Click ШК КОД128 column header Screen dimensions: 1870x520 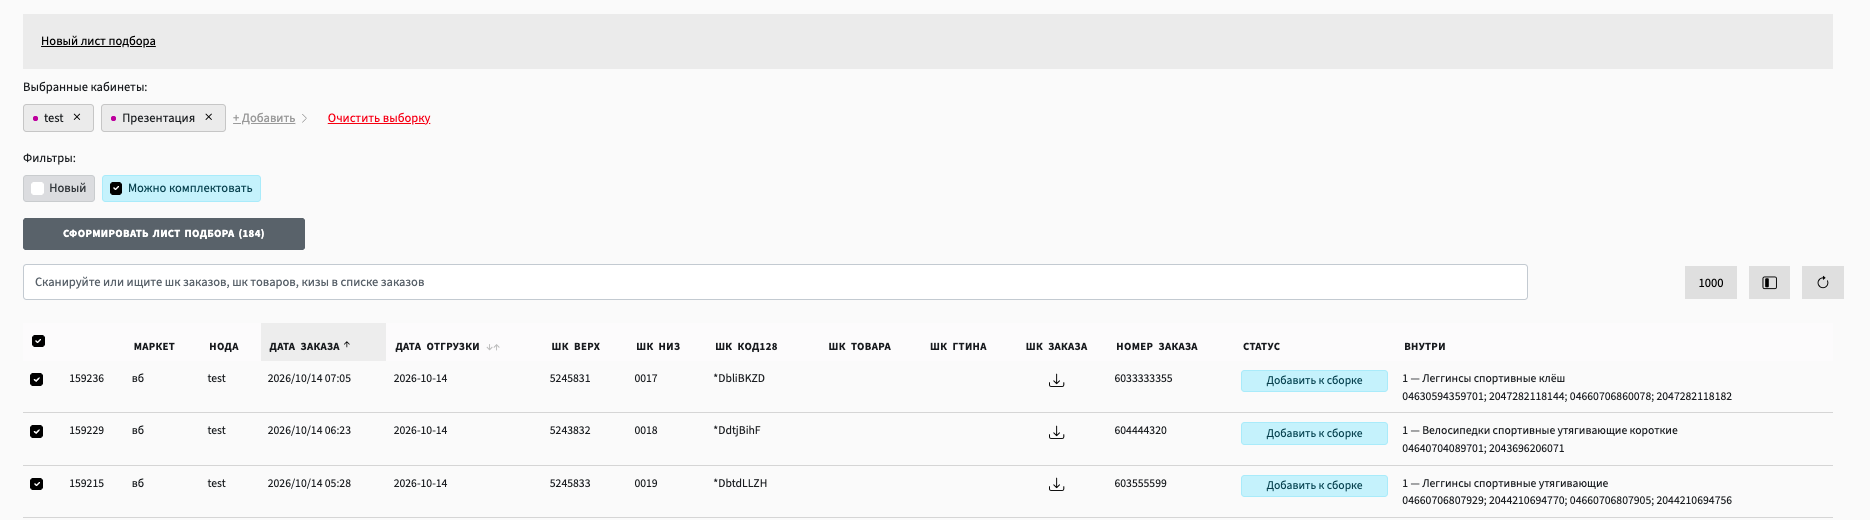click(x=746, y=347)
